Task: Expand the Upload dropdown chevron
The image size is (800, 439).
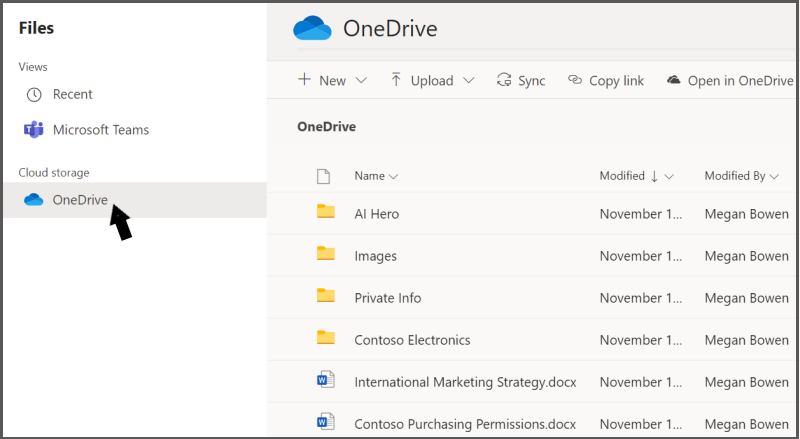Action: click(468, 81)
